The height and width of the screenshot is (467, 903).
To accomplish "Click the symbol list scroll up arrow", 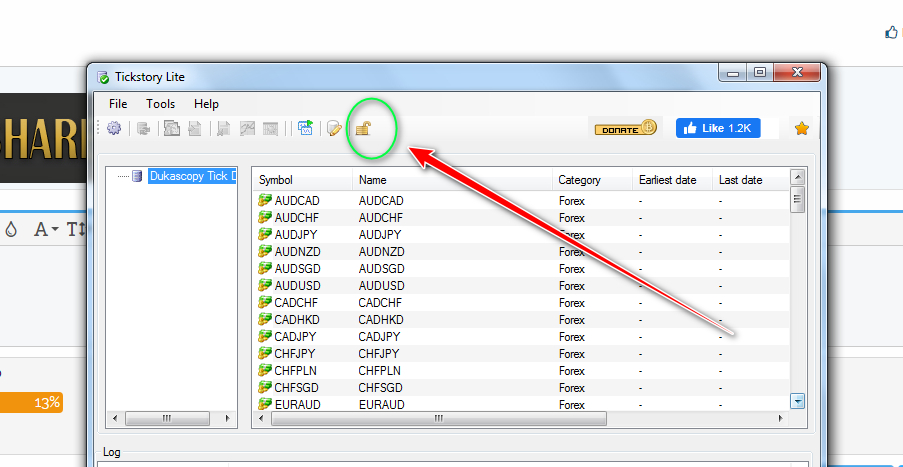I will (x=798, y=177).
